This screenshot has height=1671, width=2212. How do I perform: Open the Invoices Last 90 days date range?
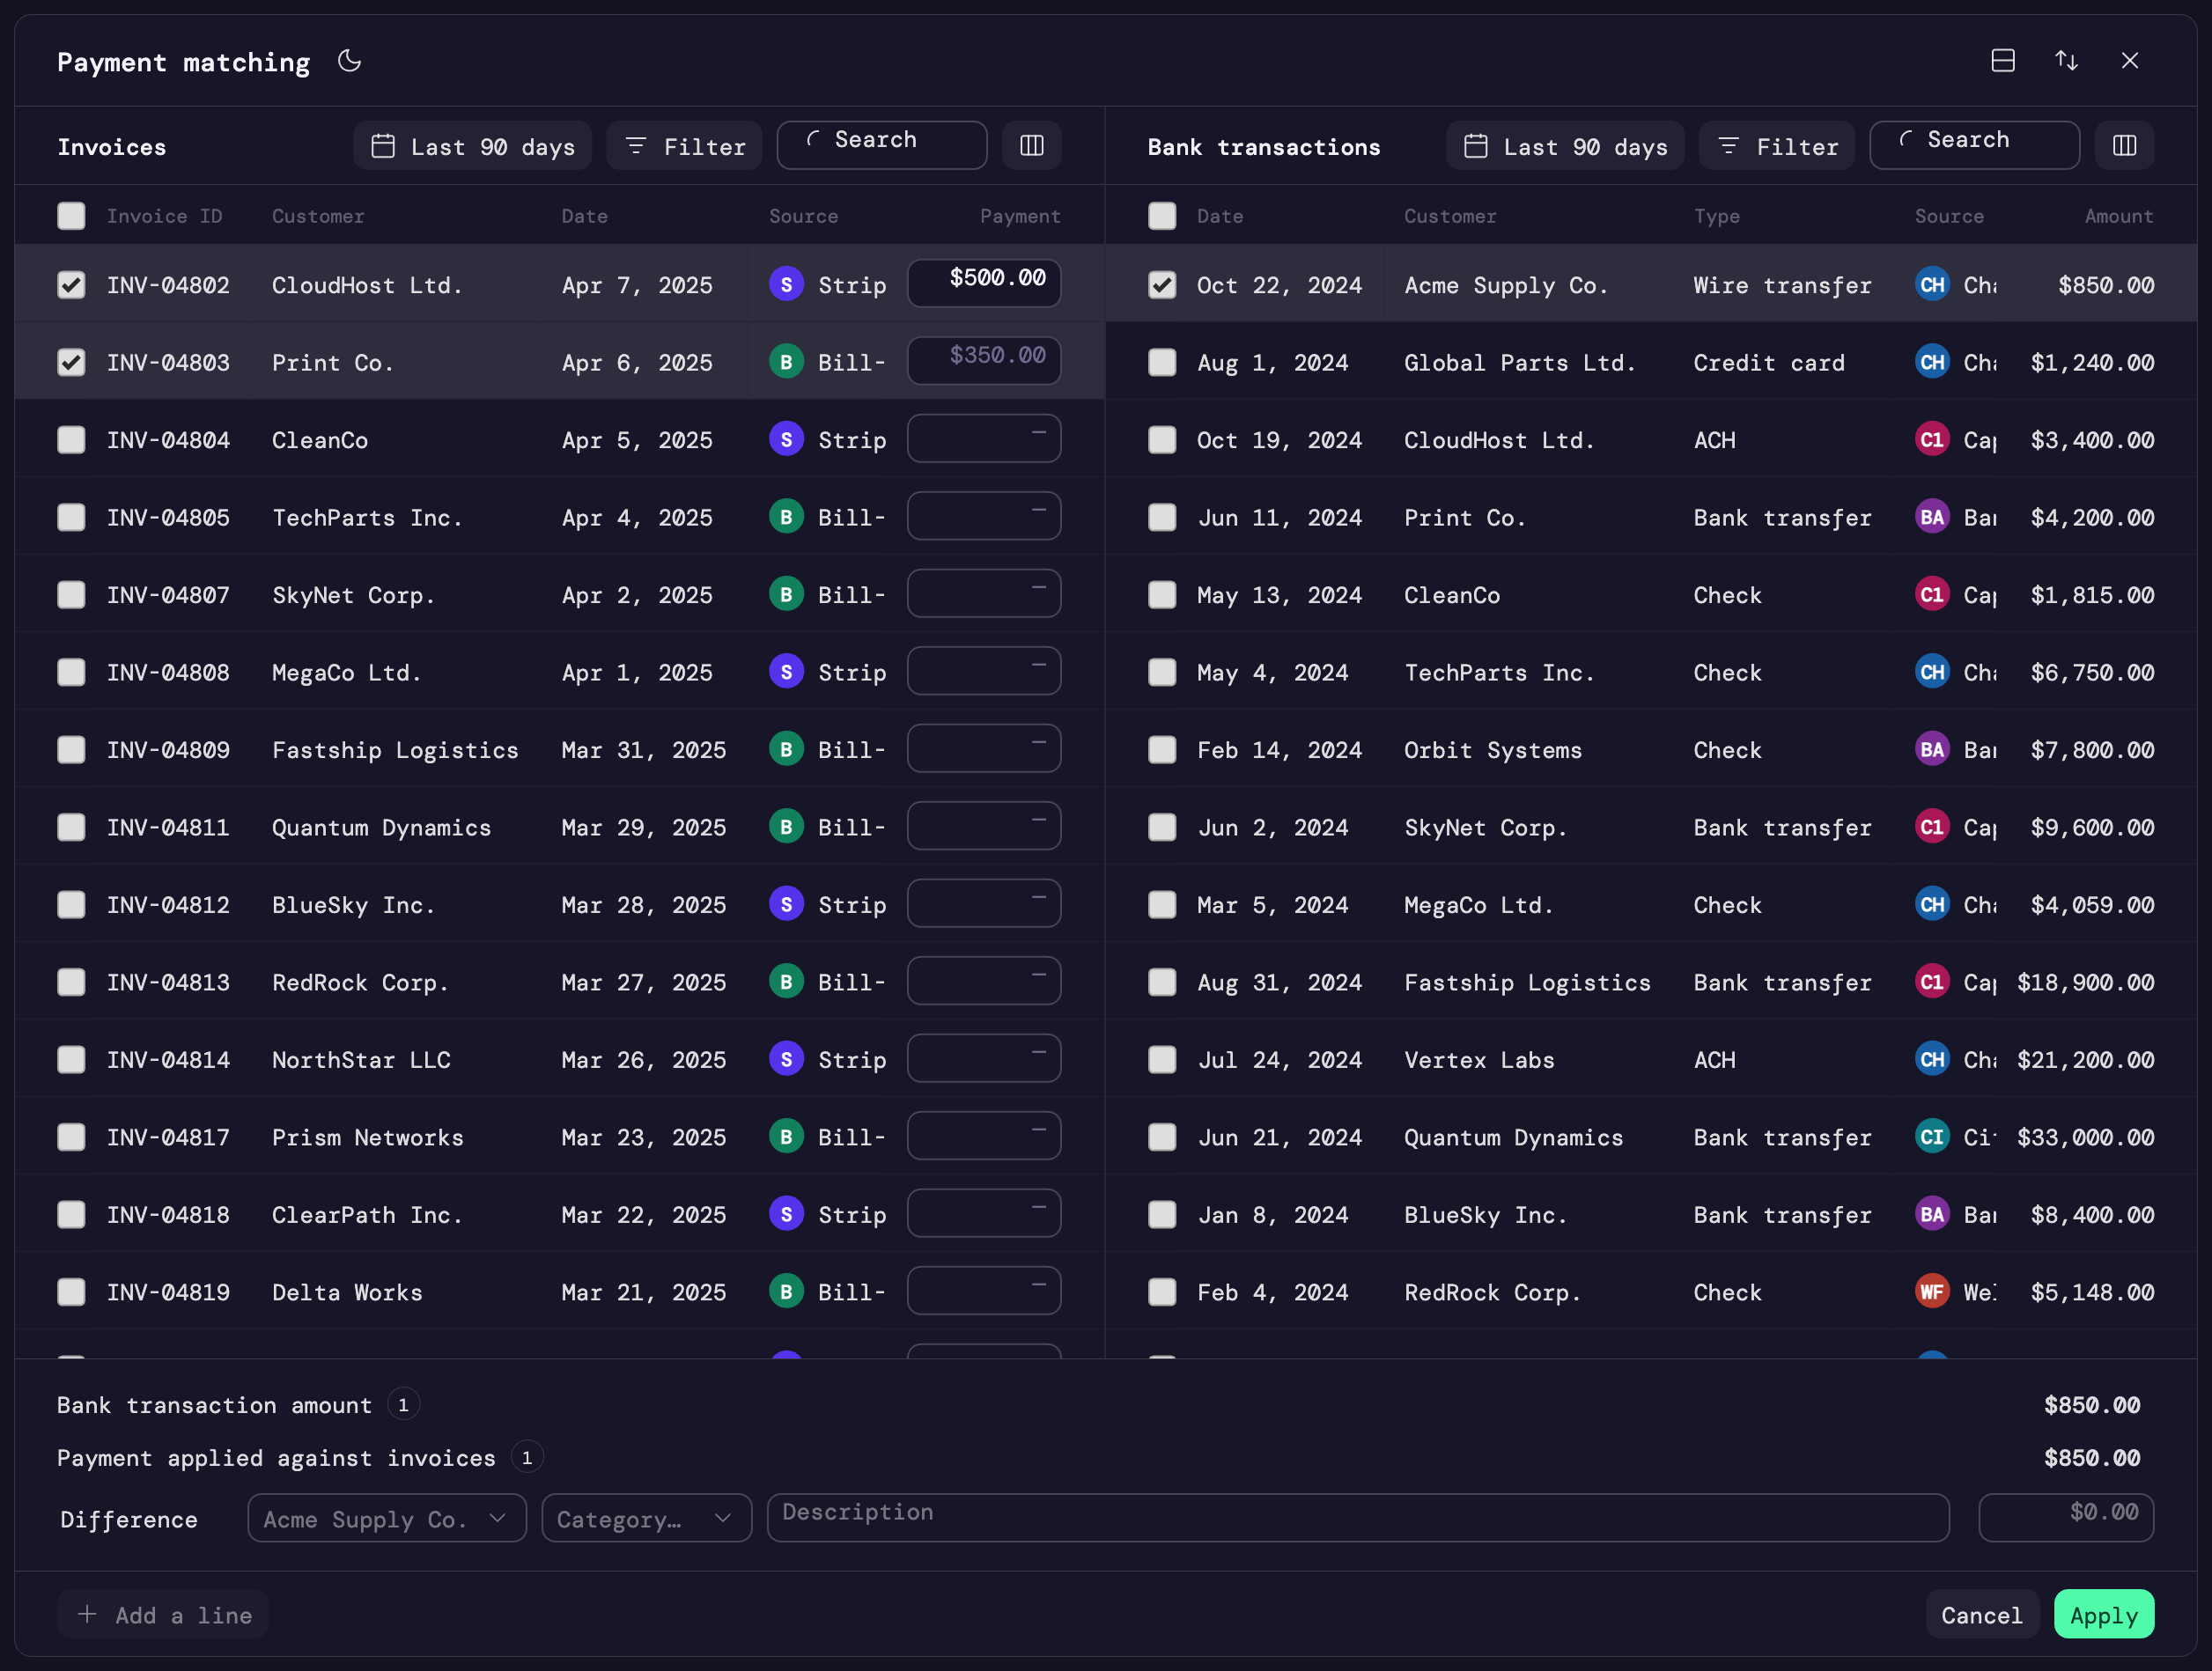pyautogui.click(x=472, y=146)
